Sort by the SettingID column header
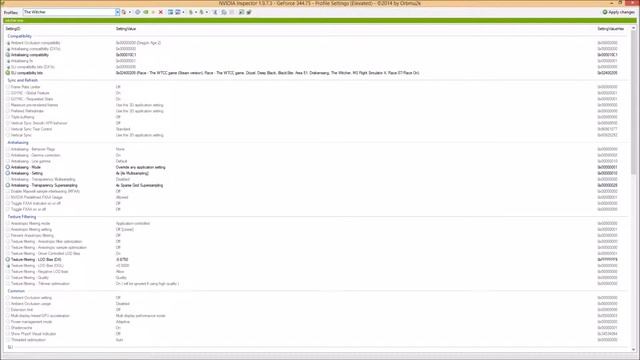 [x=13, y=29]
